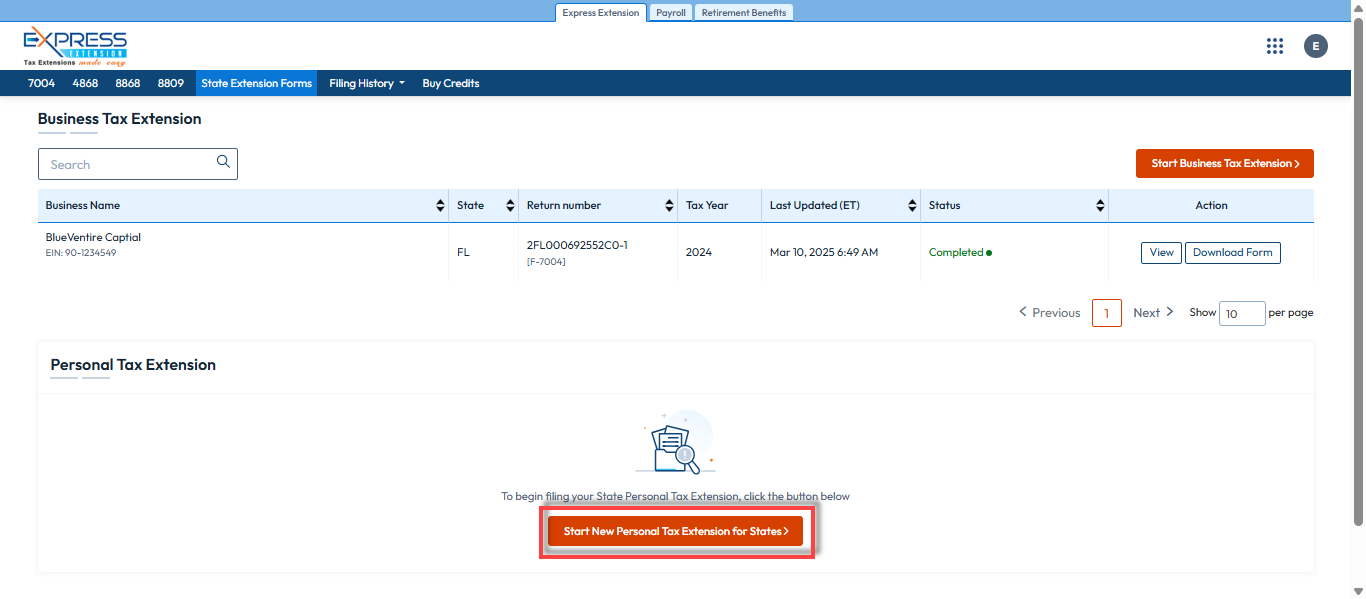
Task: Click the FL state cell
Action: [463, 252]
